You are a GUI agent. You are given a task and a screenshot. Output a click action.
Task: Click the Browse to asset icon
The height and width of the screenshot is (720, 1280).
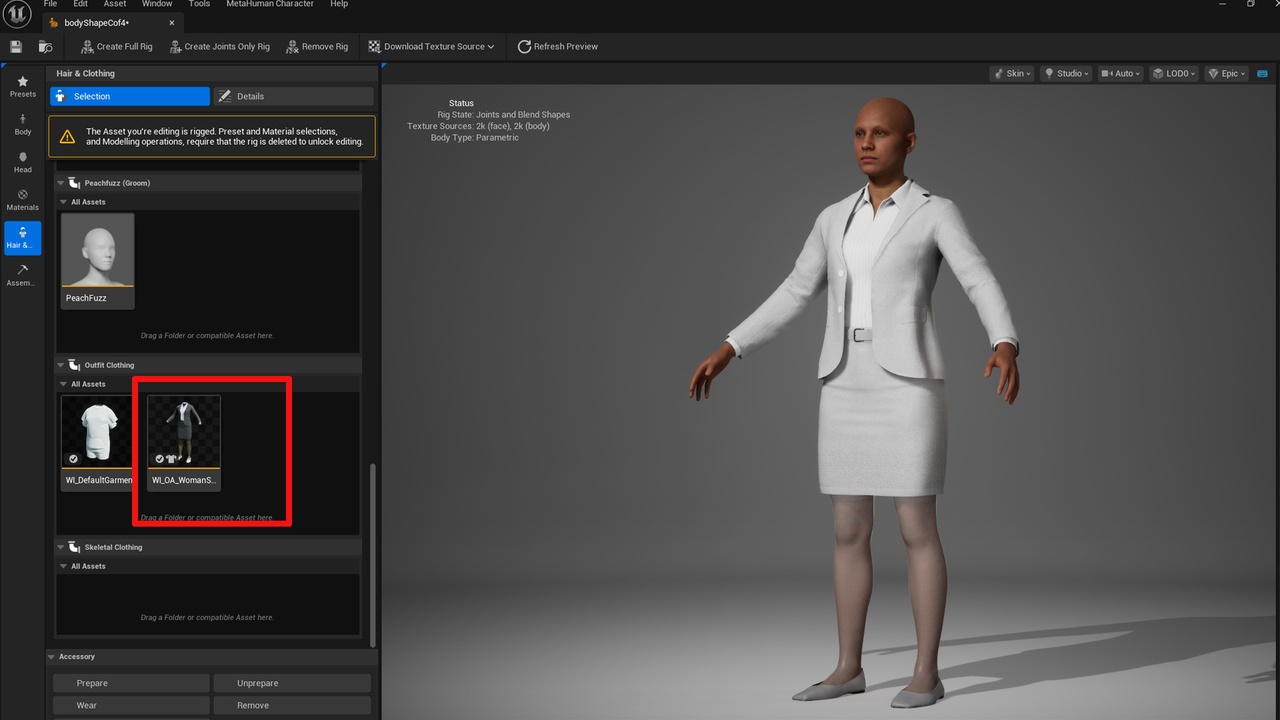pyautogui.click(x=45, y=46)
